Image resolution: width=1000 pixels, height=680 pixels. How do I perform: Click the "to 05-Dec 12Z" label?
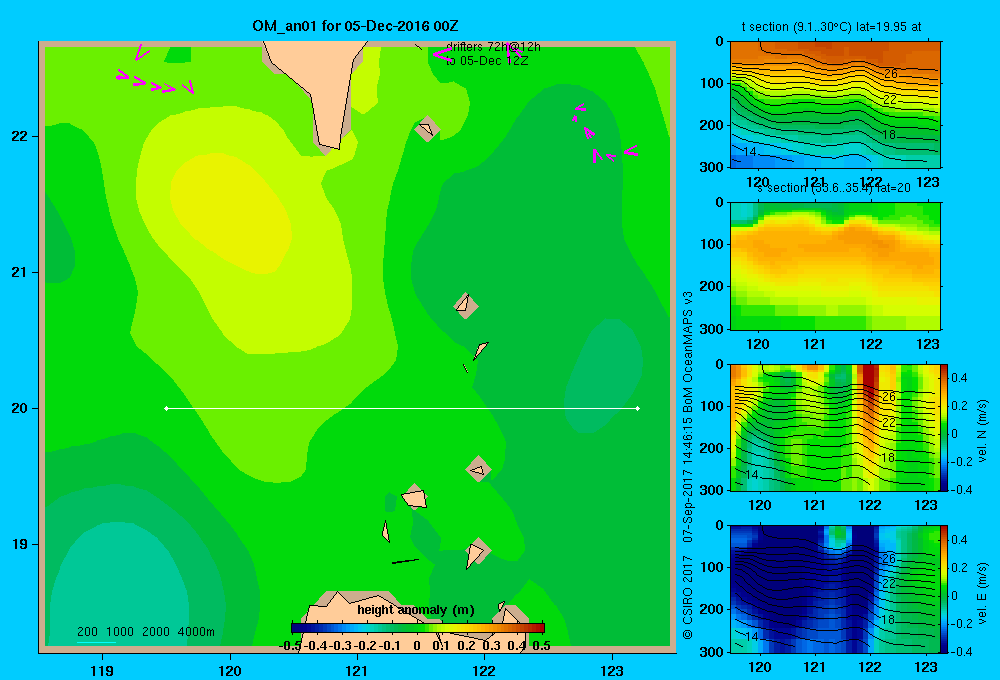pyautogui.click(x=487, y=61)
